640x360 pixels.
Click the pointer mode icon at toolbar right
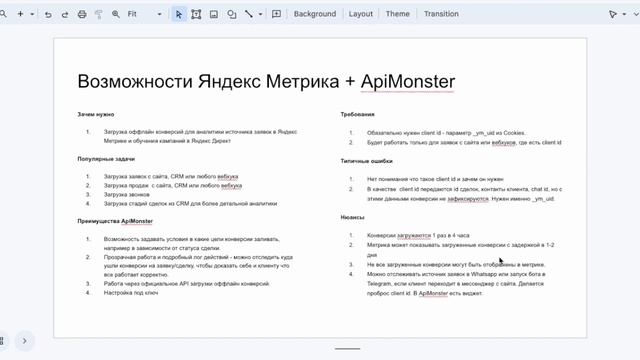pyautogui.click(x=613, y=14)
